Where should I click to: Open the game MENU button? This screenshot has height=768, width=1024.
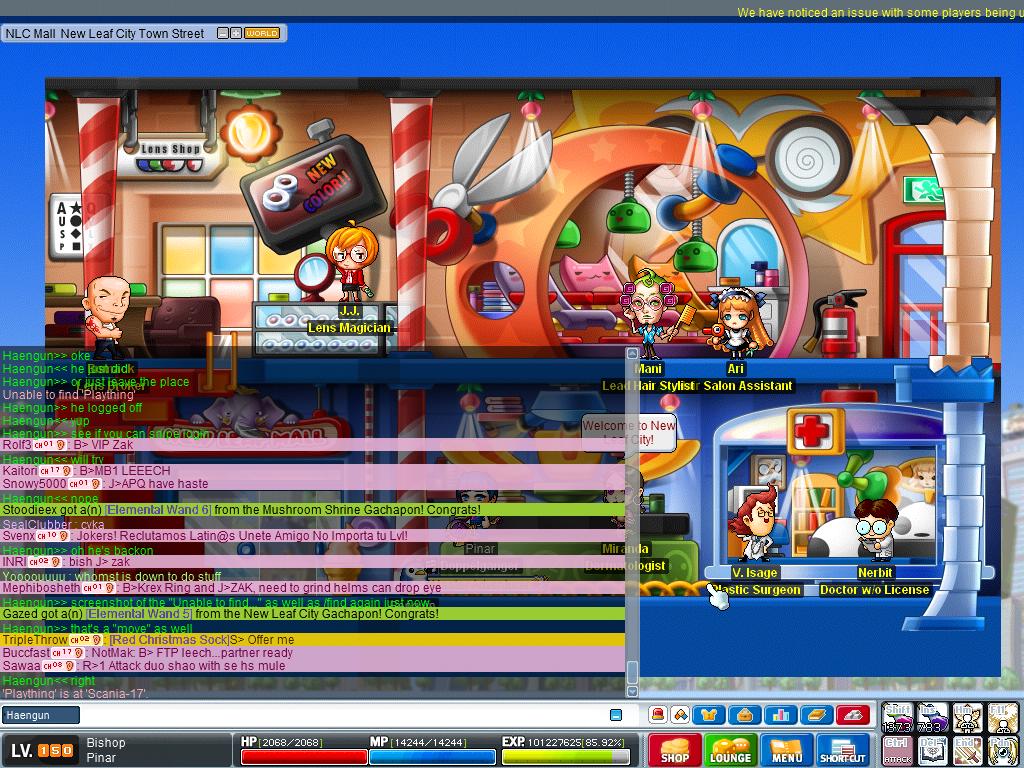tap(787, 750)
